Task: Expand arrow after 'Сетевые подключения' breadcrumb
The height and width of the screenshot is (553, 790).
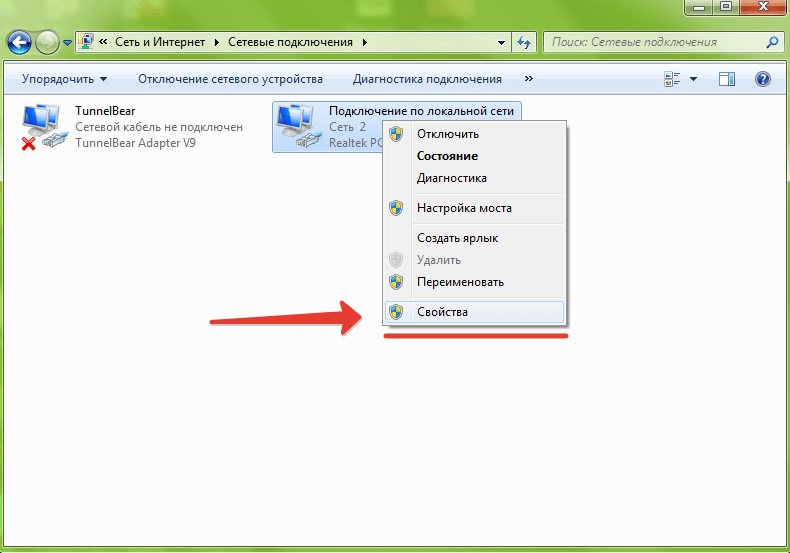Action: [x=364, y=42]
